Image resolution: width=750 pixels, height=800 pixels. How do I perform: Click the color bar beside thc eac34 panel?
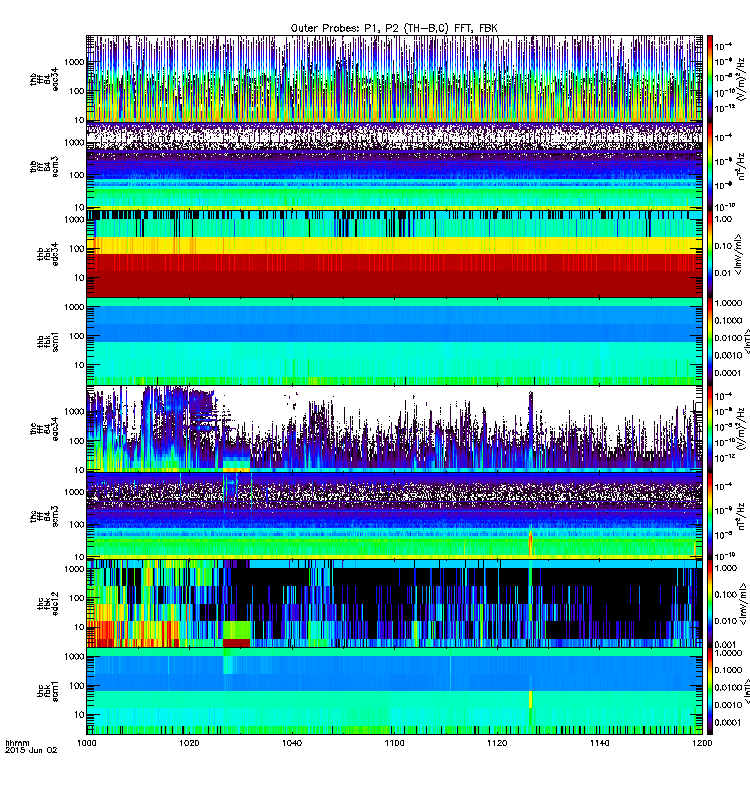pos(709,429)
